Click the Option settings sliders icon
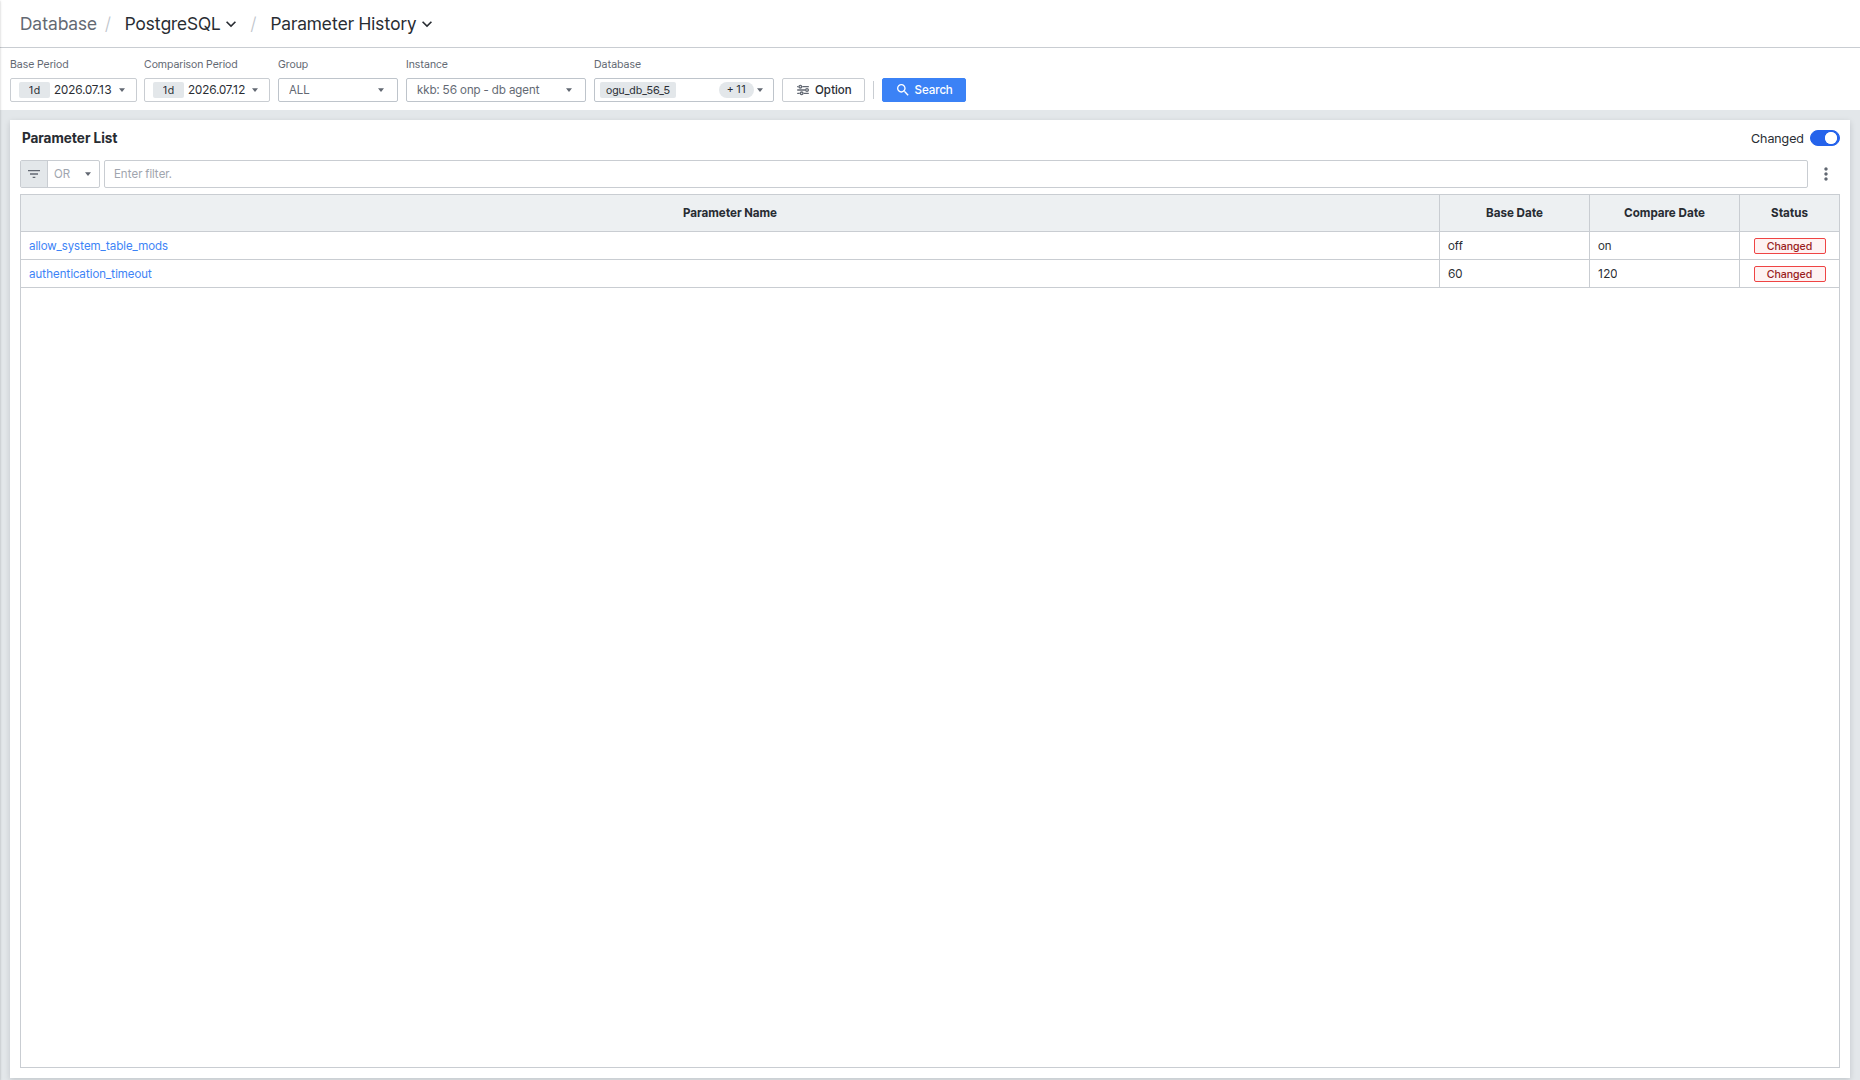1860x1080 pixels. (x=803, y=90)
